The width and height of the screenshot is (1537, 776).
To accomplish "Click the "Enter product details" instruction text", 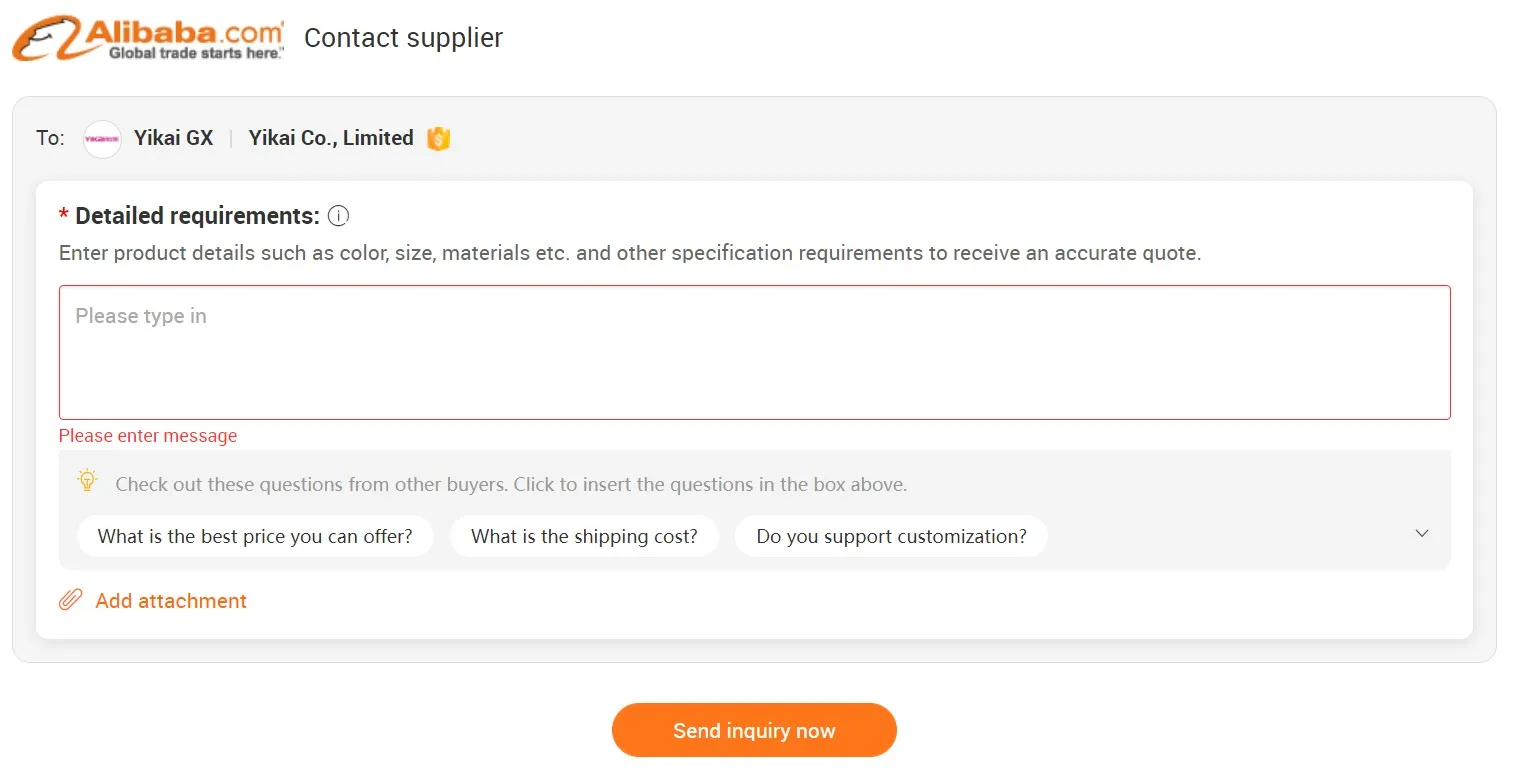I will coord(629,253).
